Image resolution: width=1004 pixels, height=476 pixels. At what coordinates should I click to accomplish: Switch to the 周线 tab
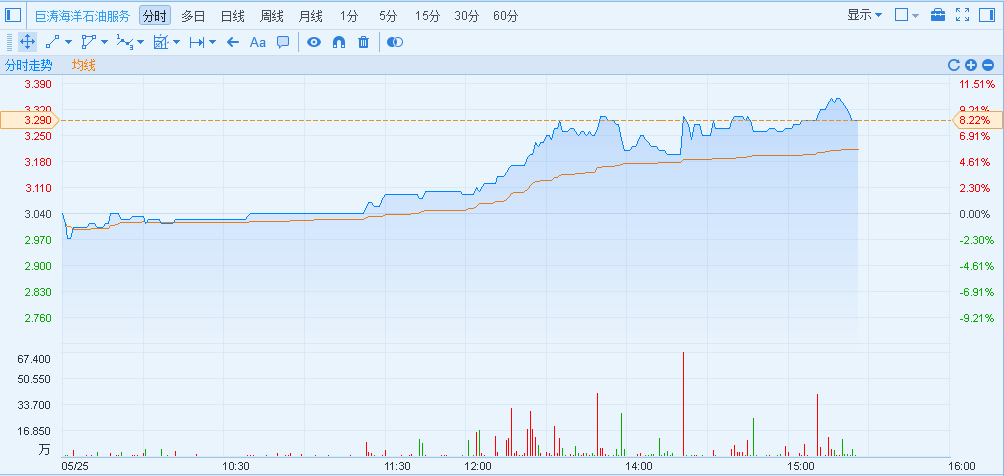(x=271, y=16)
